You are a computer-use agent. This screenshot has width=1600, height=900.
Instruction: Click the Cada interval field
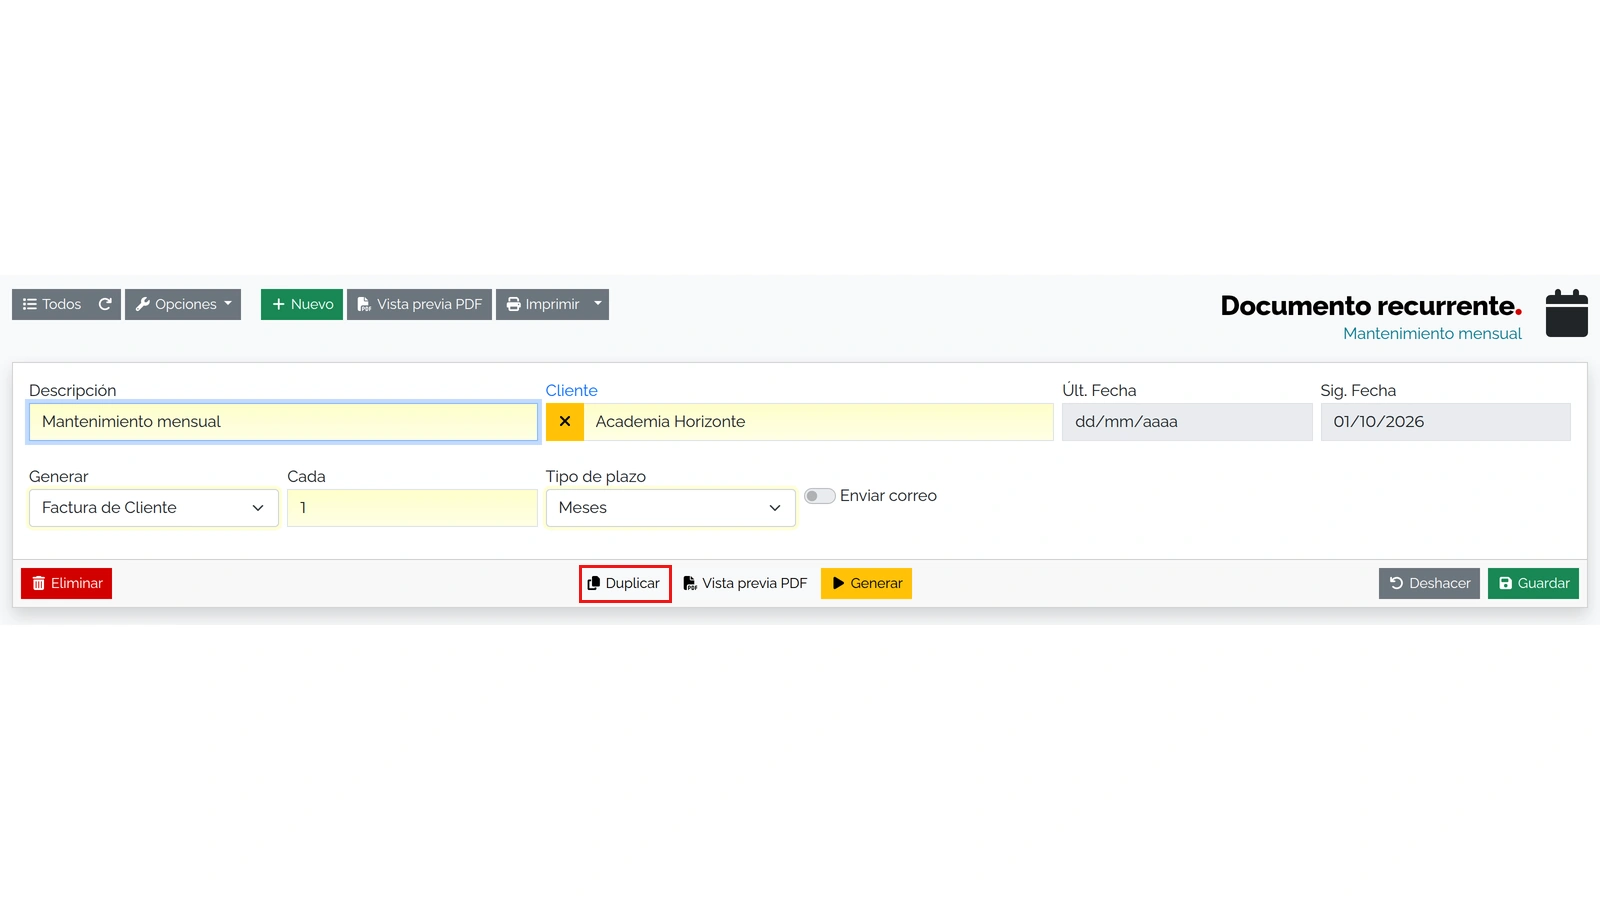(x=412, y=508)
